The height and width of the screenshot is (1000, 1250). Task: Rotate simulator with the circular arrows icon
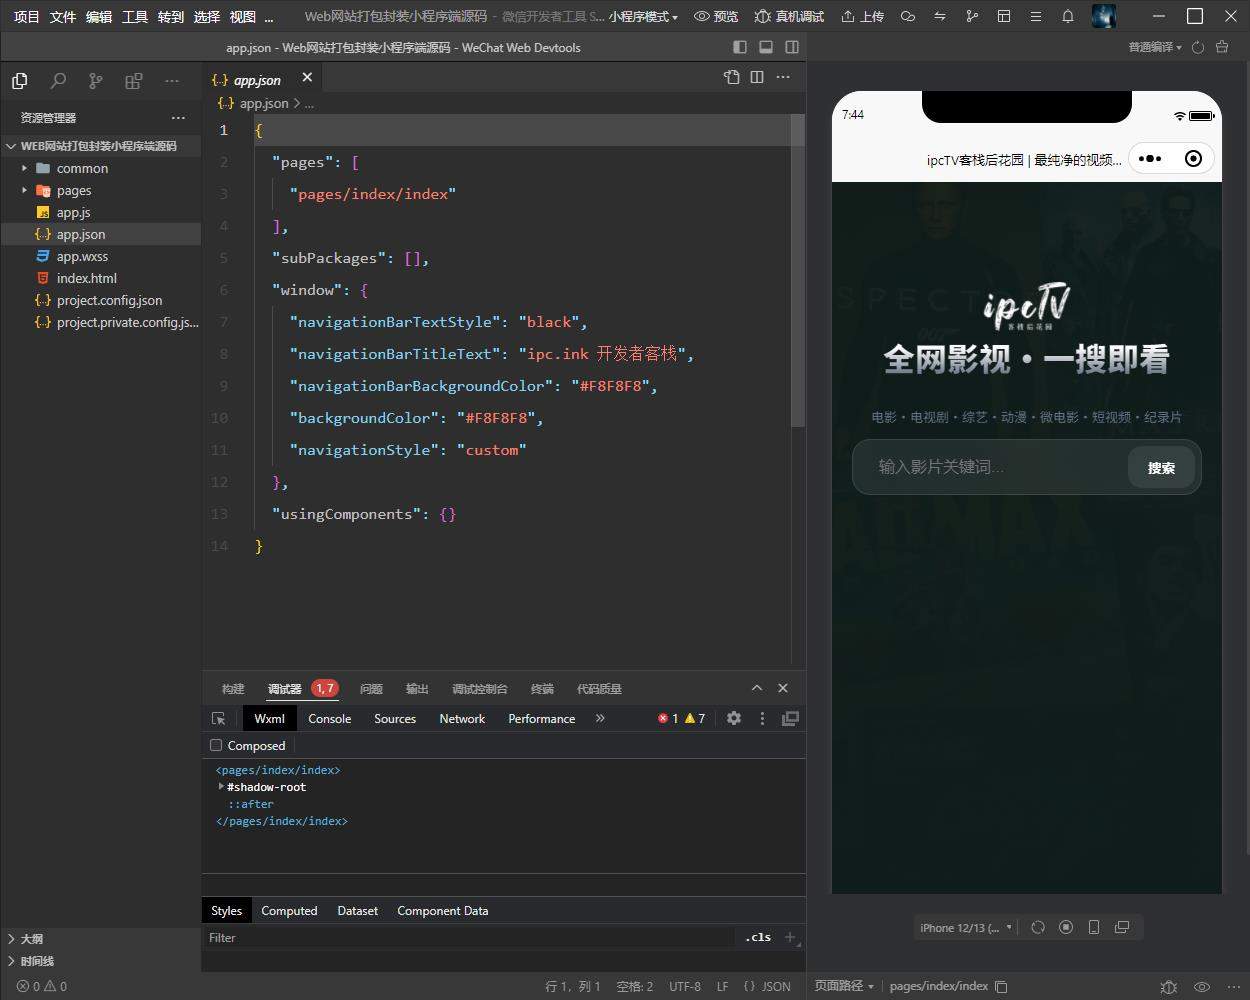click(x=1038, y=927)
